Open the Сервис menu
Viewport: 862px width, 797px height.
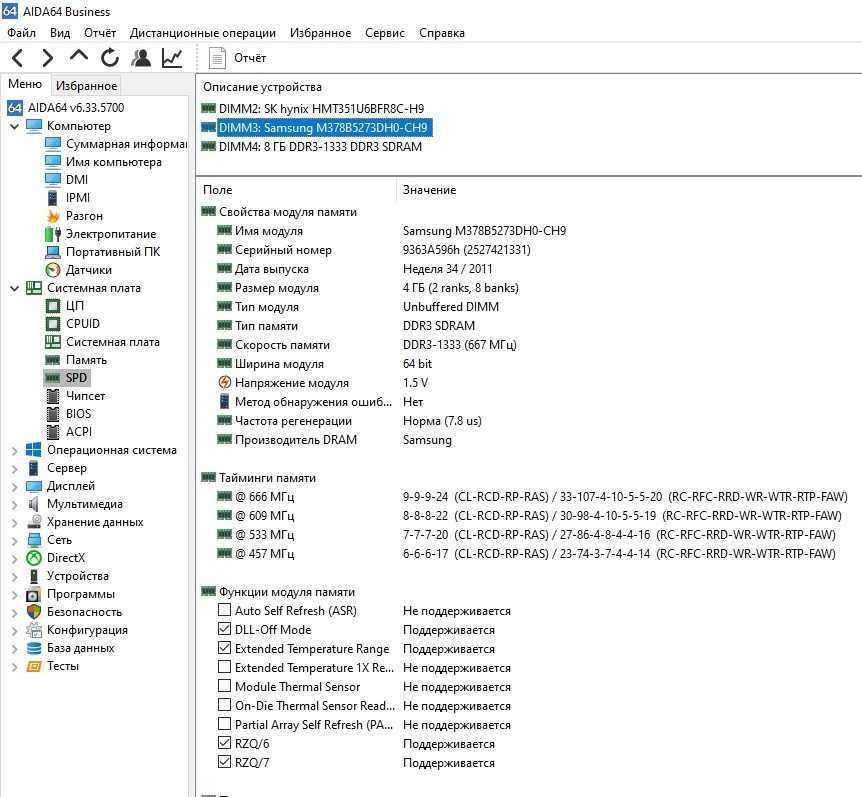(x=384, y=33)
